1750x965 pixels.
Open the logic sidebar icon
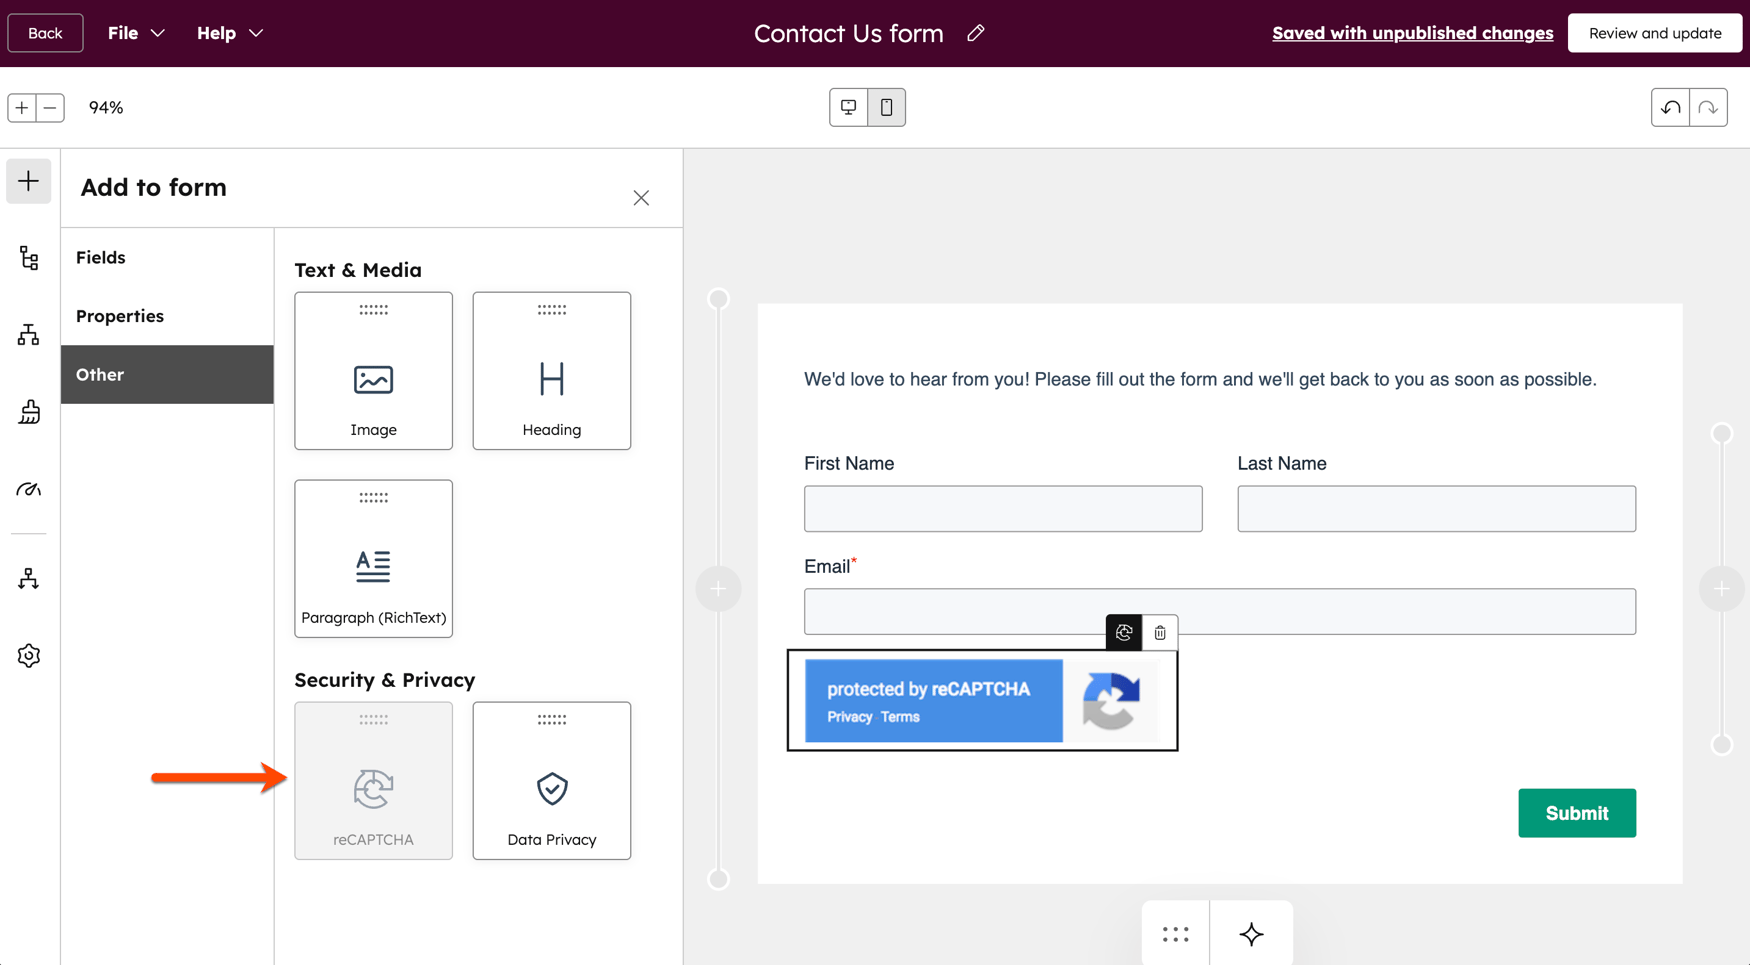(27, 335)
